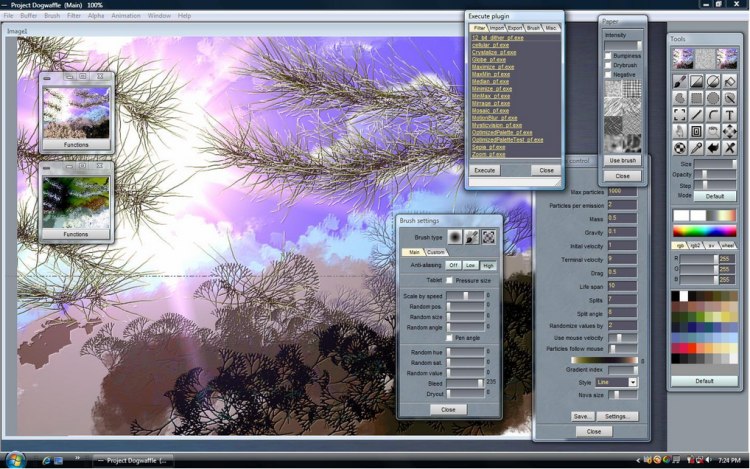
Task: Choose the paintbrush icon in Brush type
Action: [471, 237]
